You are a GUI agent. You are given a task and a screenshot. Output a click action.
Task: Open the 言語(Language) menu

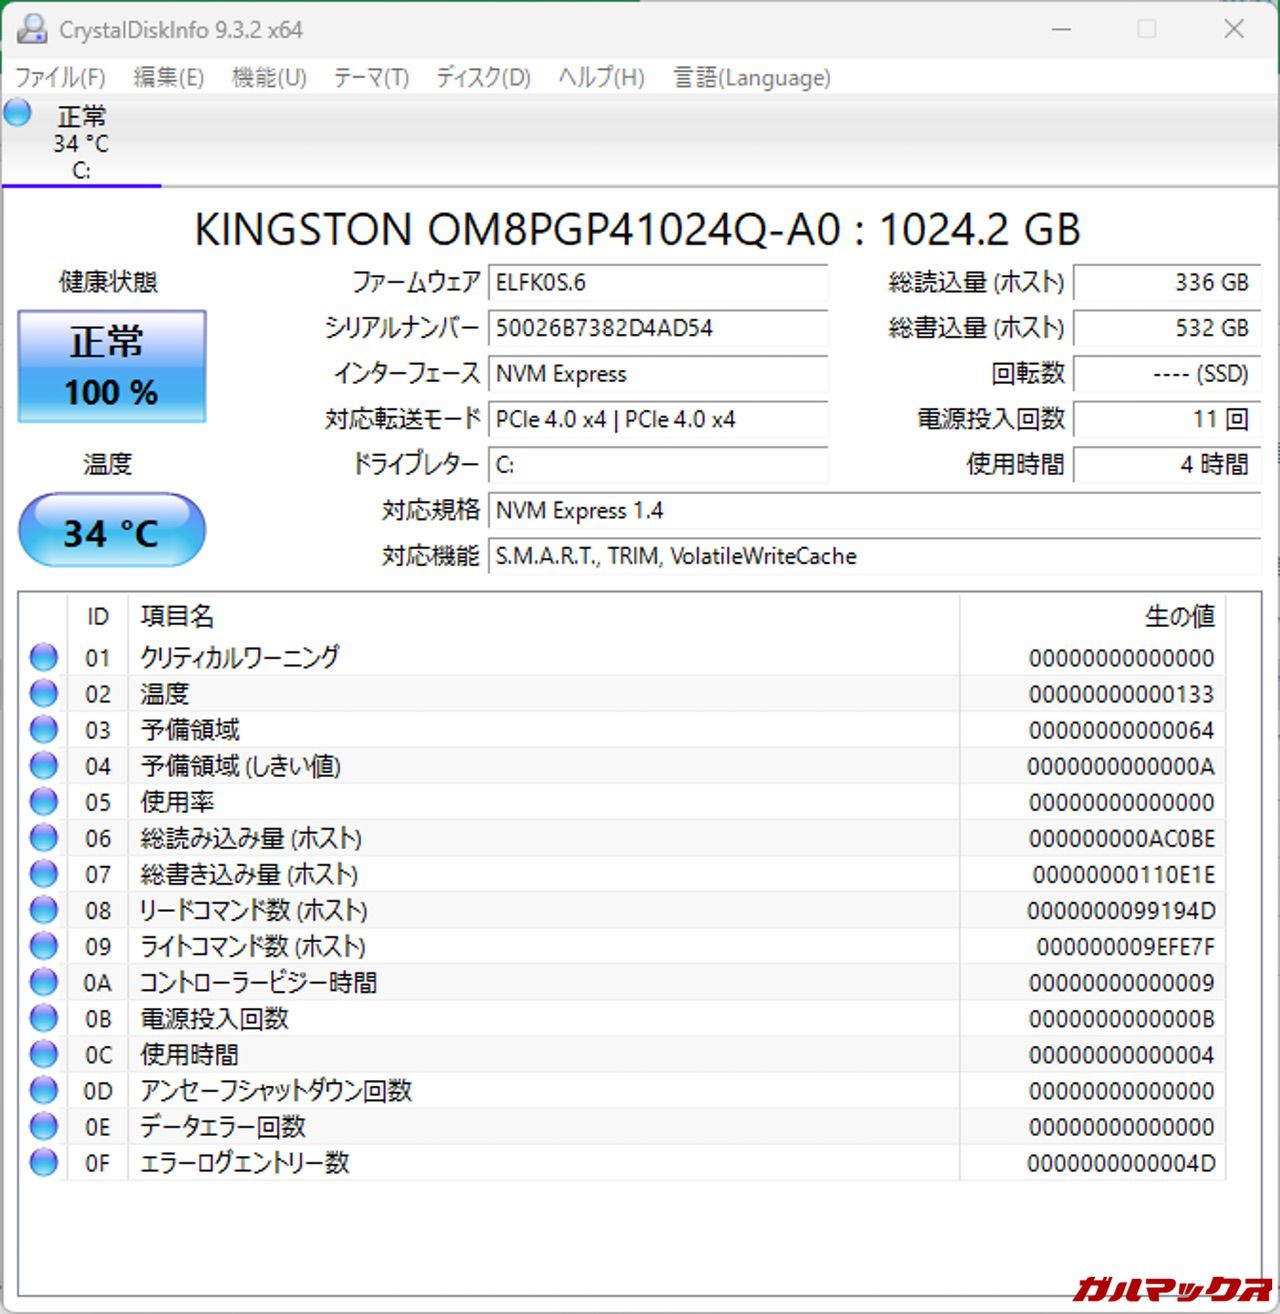coord(752,78)
